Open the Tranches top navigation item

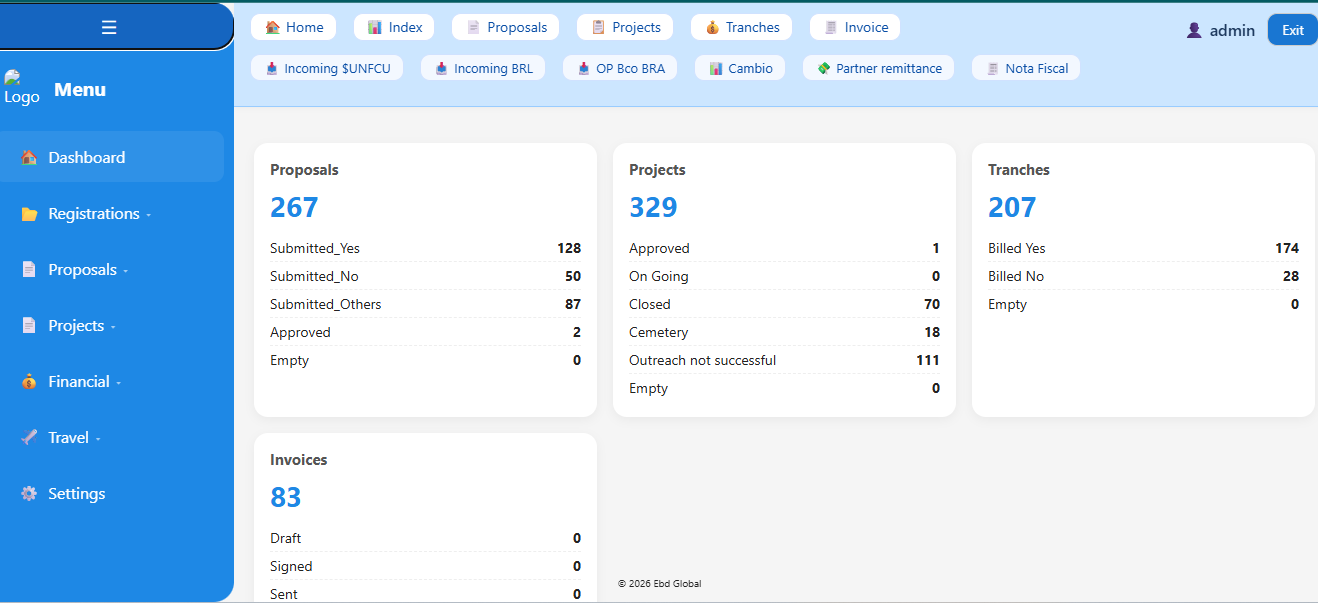[741, 27]
